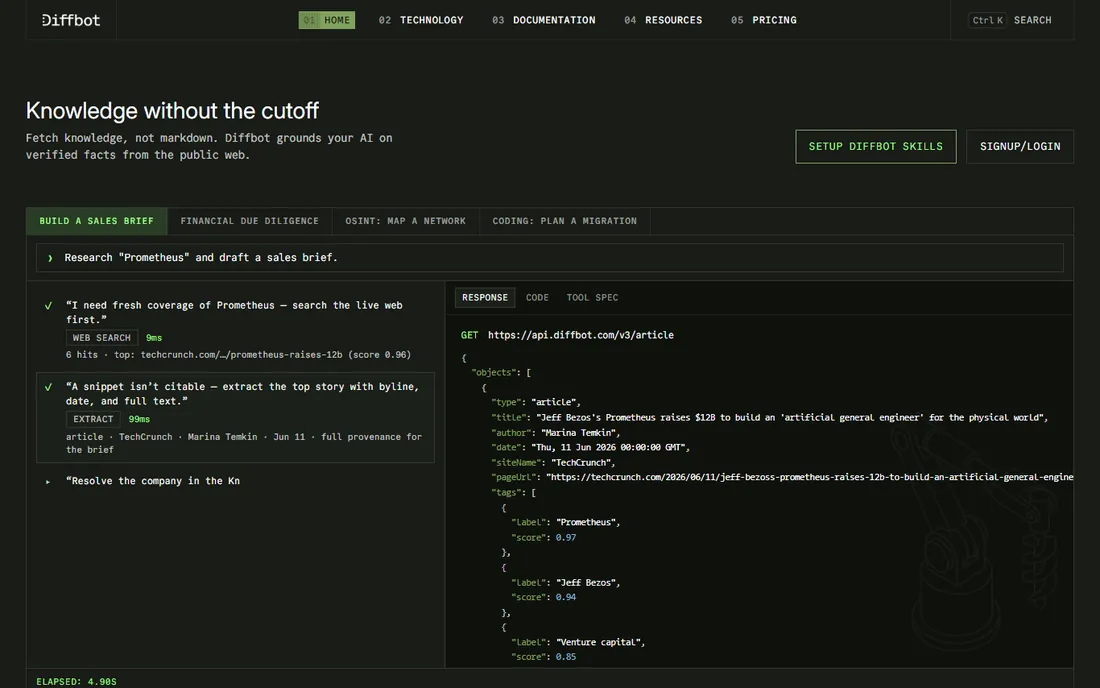1100x688 pixels.
Task: Click the techcrunch.com pageUrl value
Action: coord(810,477)
